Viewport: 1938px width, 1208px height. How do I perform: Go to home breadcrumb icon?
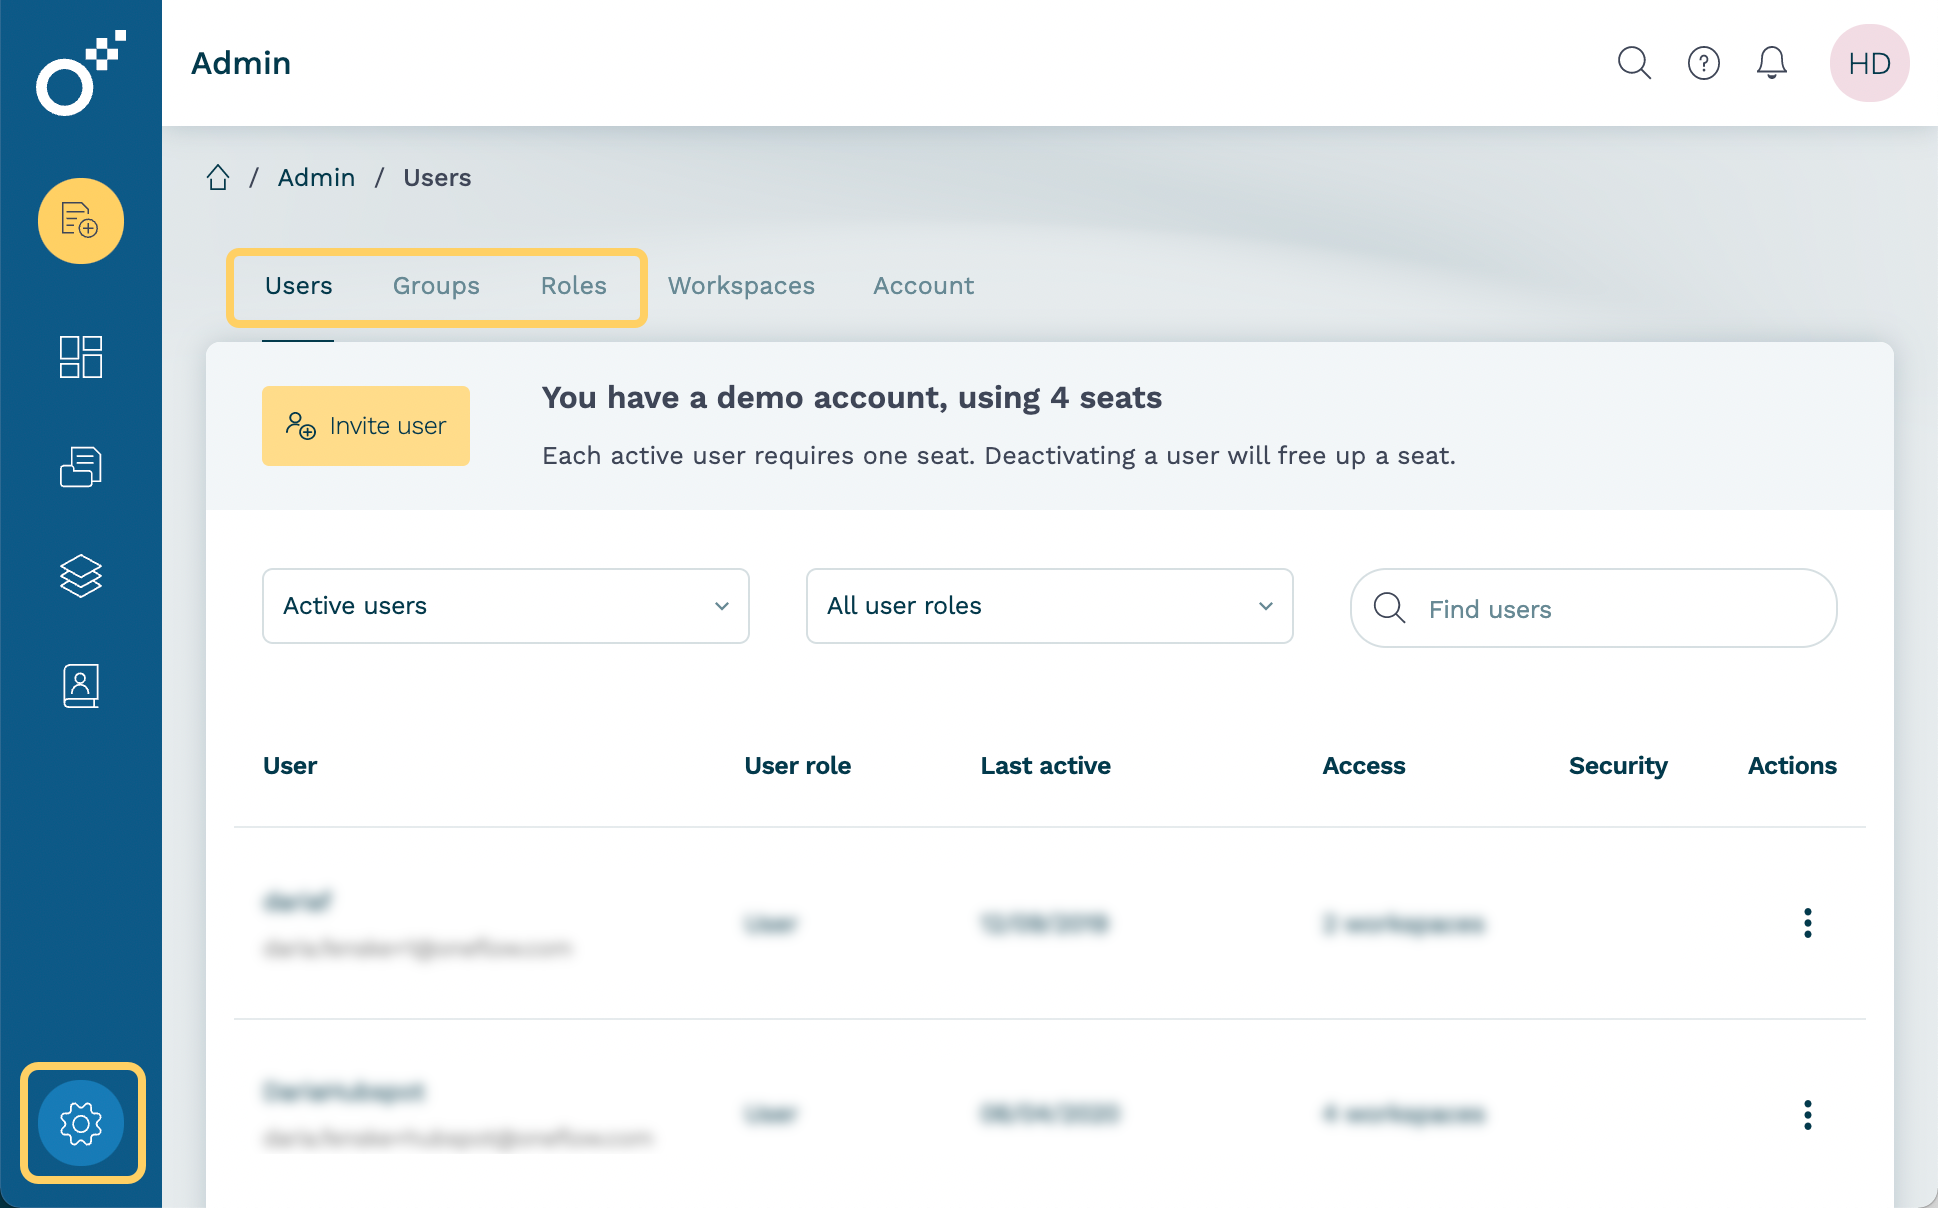point(218,178)
